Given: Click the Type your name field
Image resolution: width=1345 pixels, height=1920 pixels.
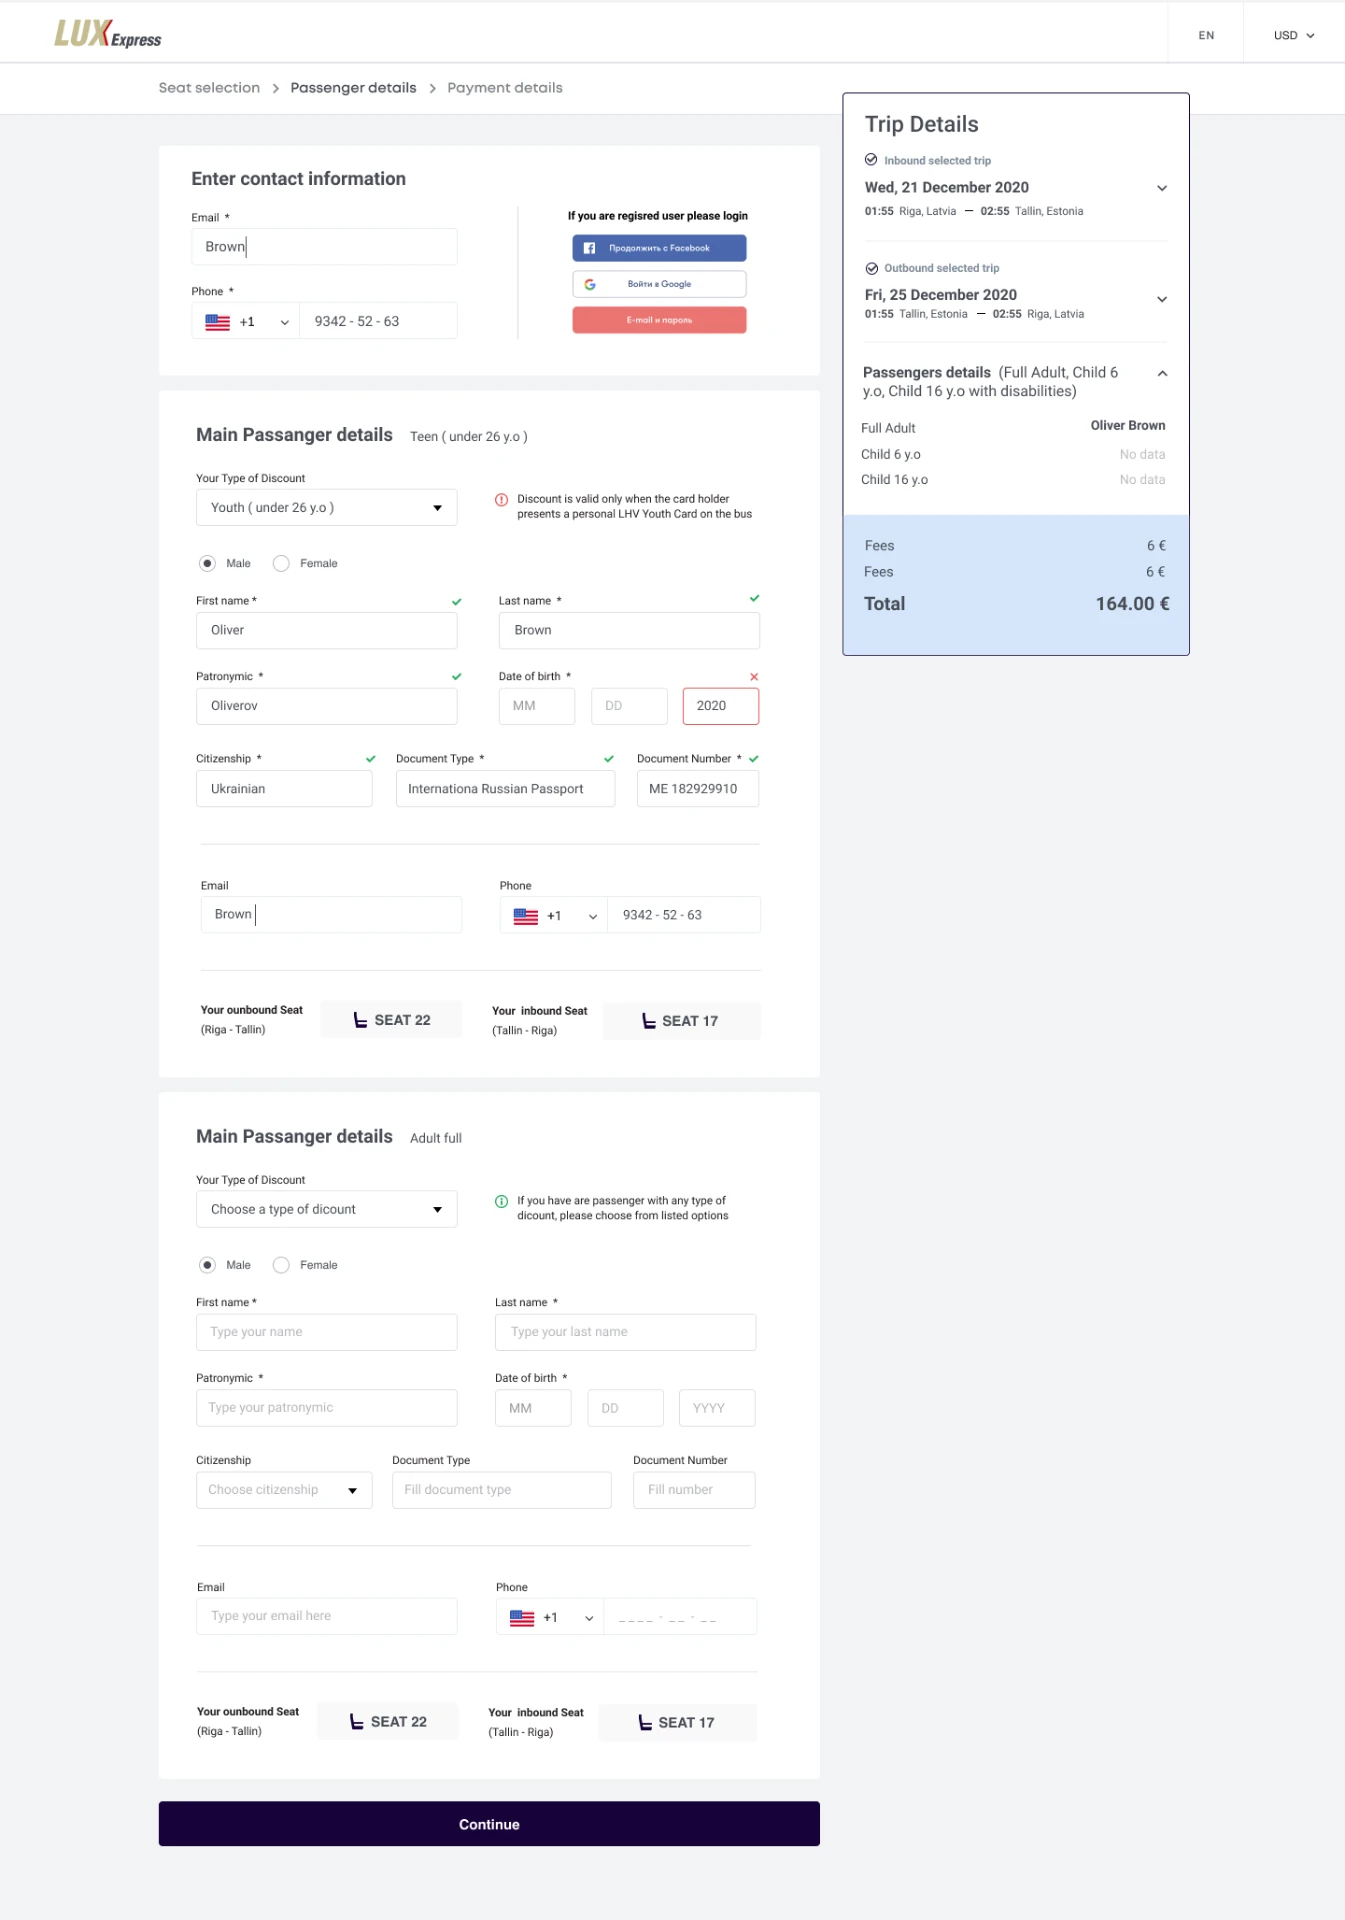Looking at the screenshot, I should click(327, 1332).
